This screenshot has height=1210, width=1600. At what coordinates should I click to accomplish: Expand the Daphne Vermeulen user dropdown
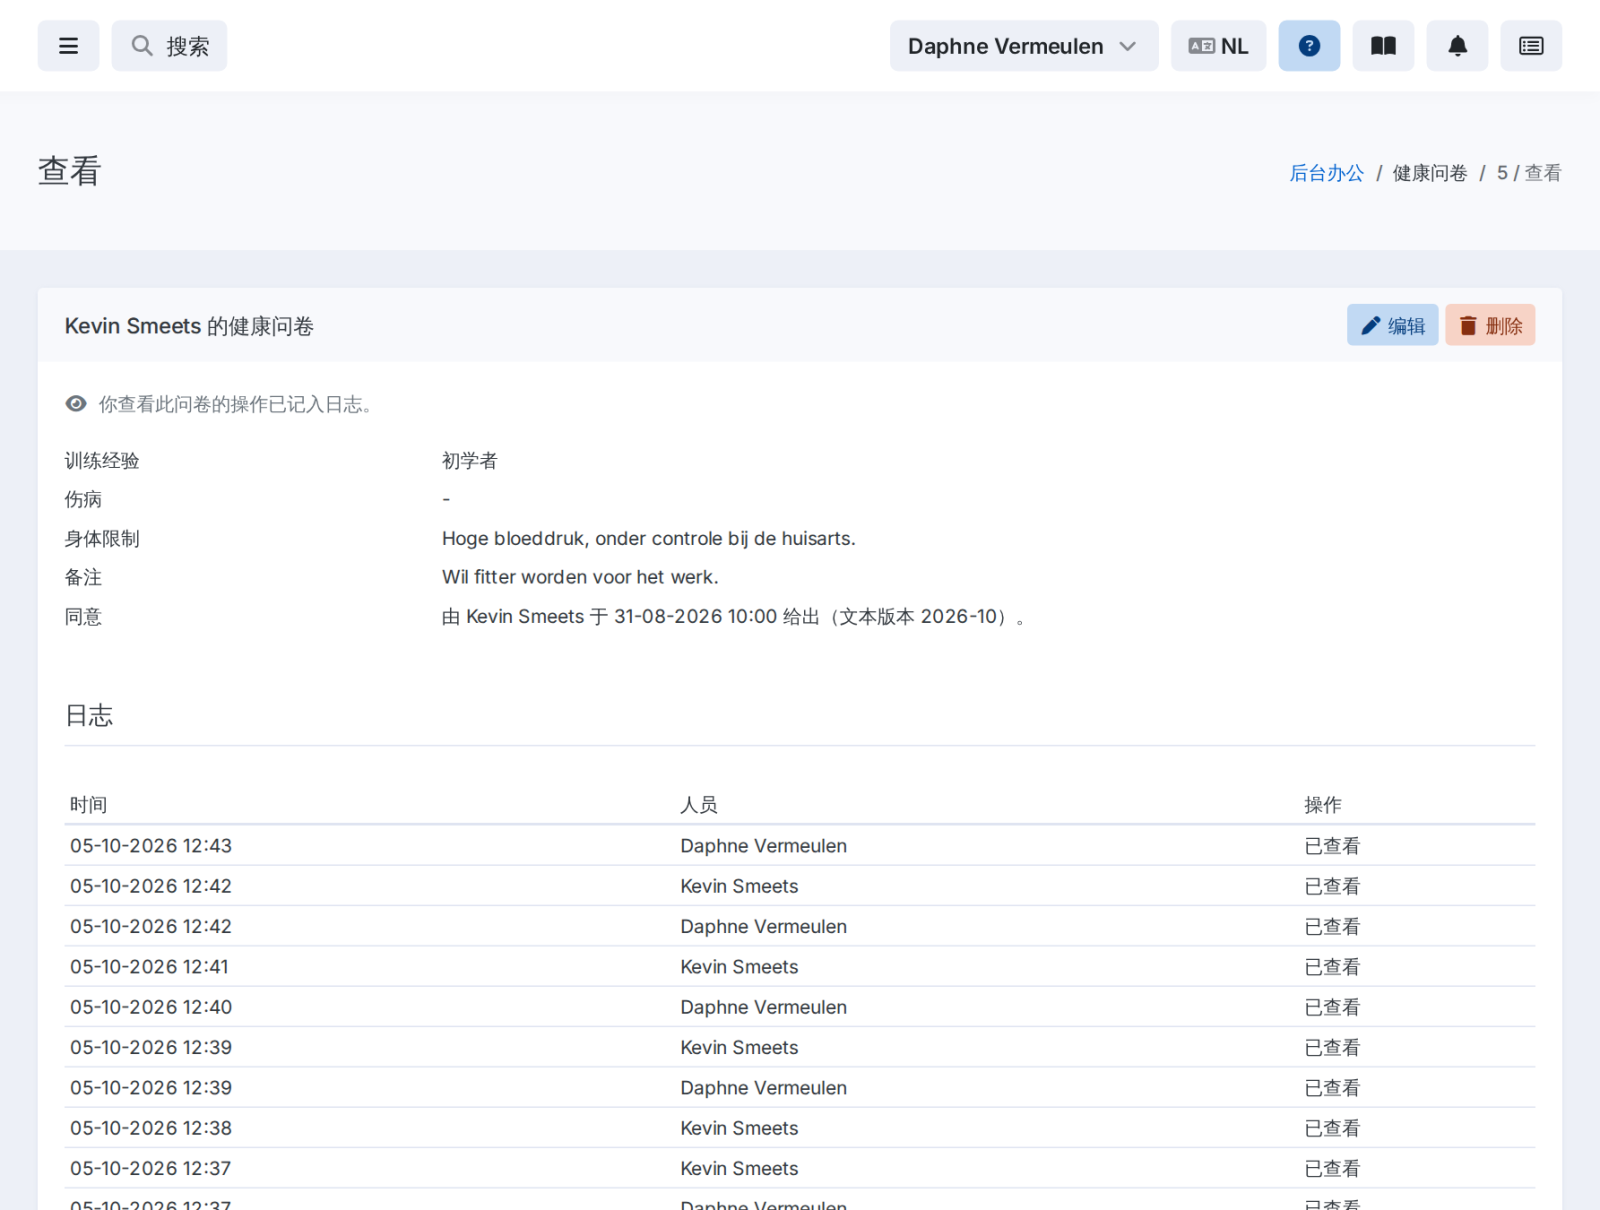[x=1024, y=46]
